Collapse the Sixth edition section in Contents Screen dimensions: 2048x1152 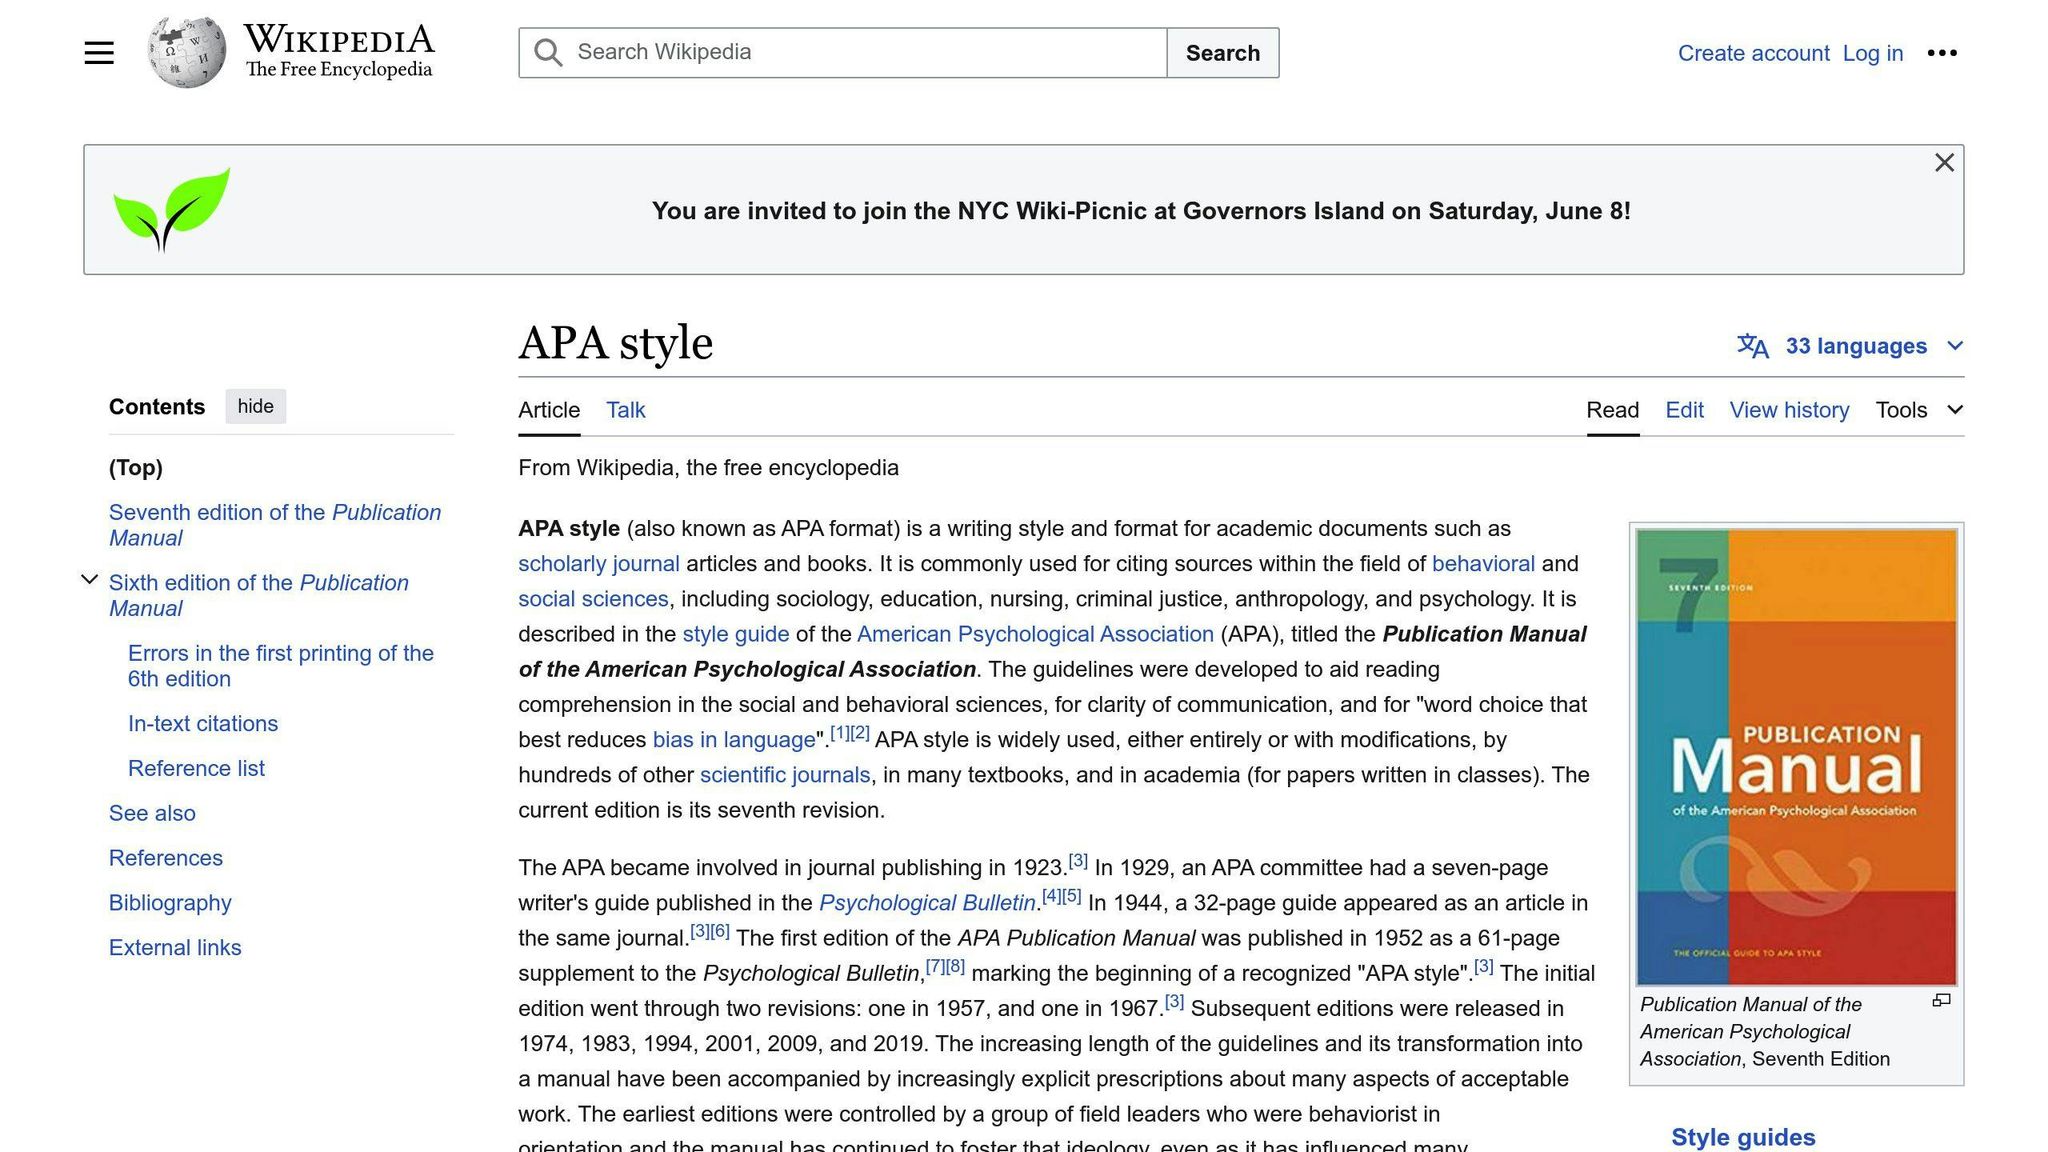pos(88,579)
